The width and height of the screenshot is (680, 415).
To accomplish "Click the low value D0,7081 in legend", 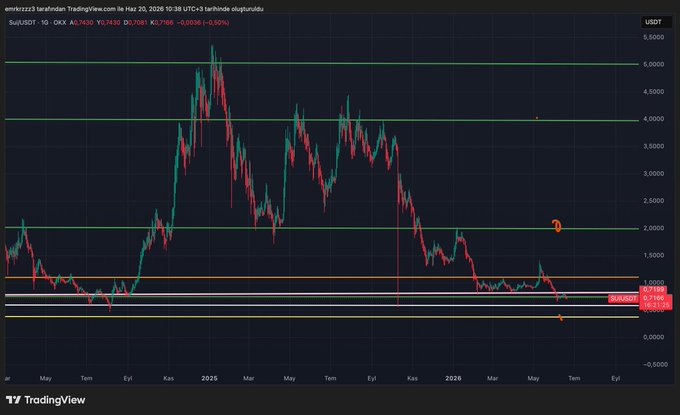I will [x=135, y=23].
